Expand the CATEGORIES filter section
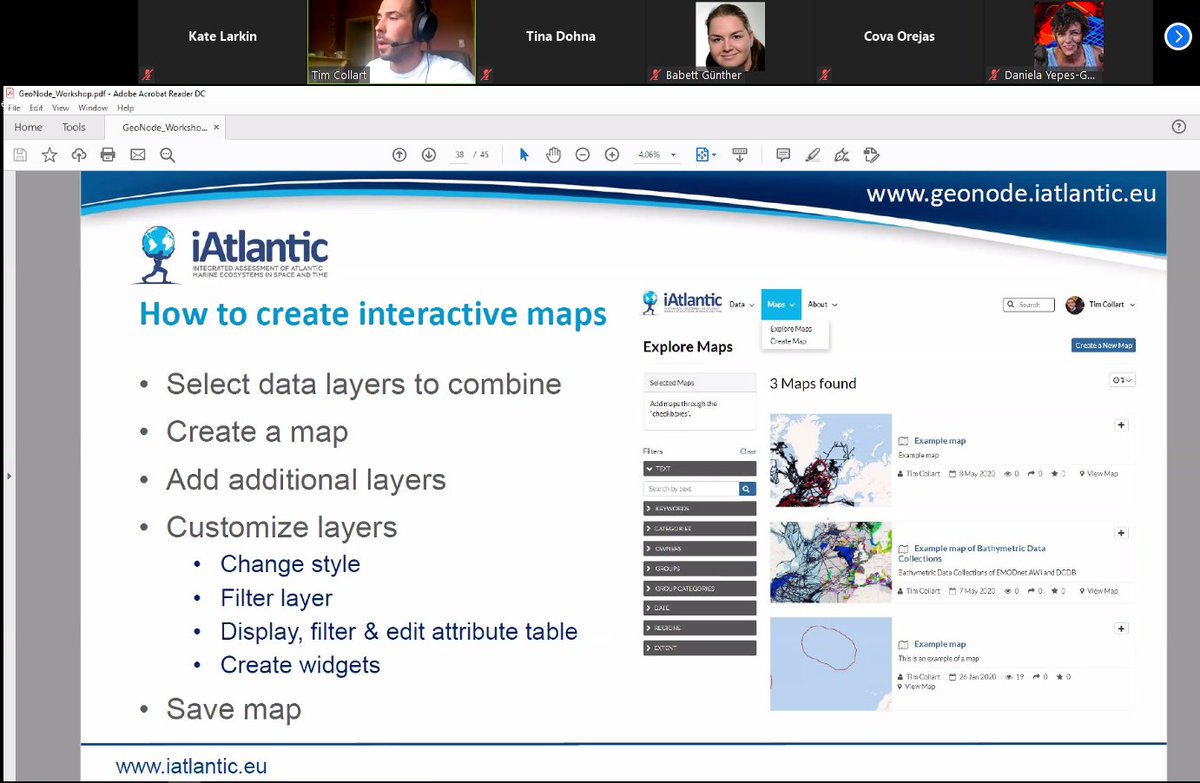Screen dimensions: 1200x783 coord(700,529)
